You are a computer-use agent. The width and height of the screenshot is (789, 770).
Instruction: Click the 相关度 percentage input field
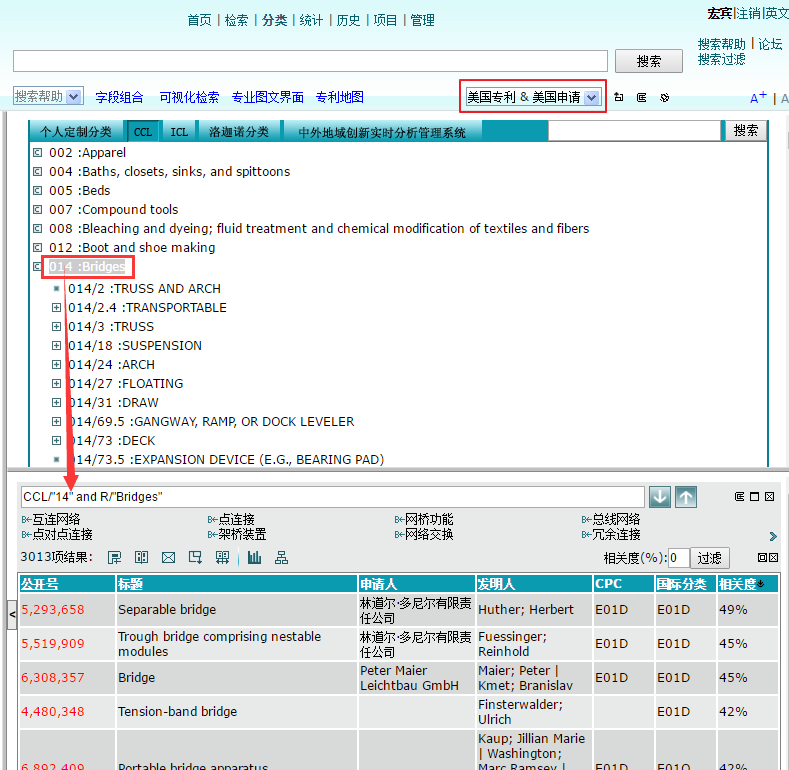coord(678,558)
